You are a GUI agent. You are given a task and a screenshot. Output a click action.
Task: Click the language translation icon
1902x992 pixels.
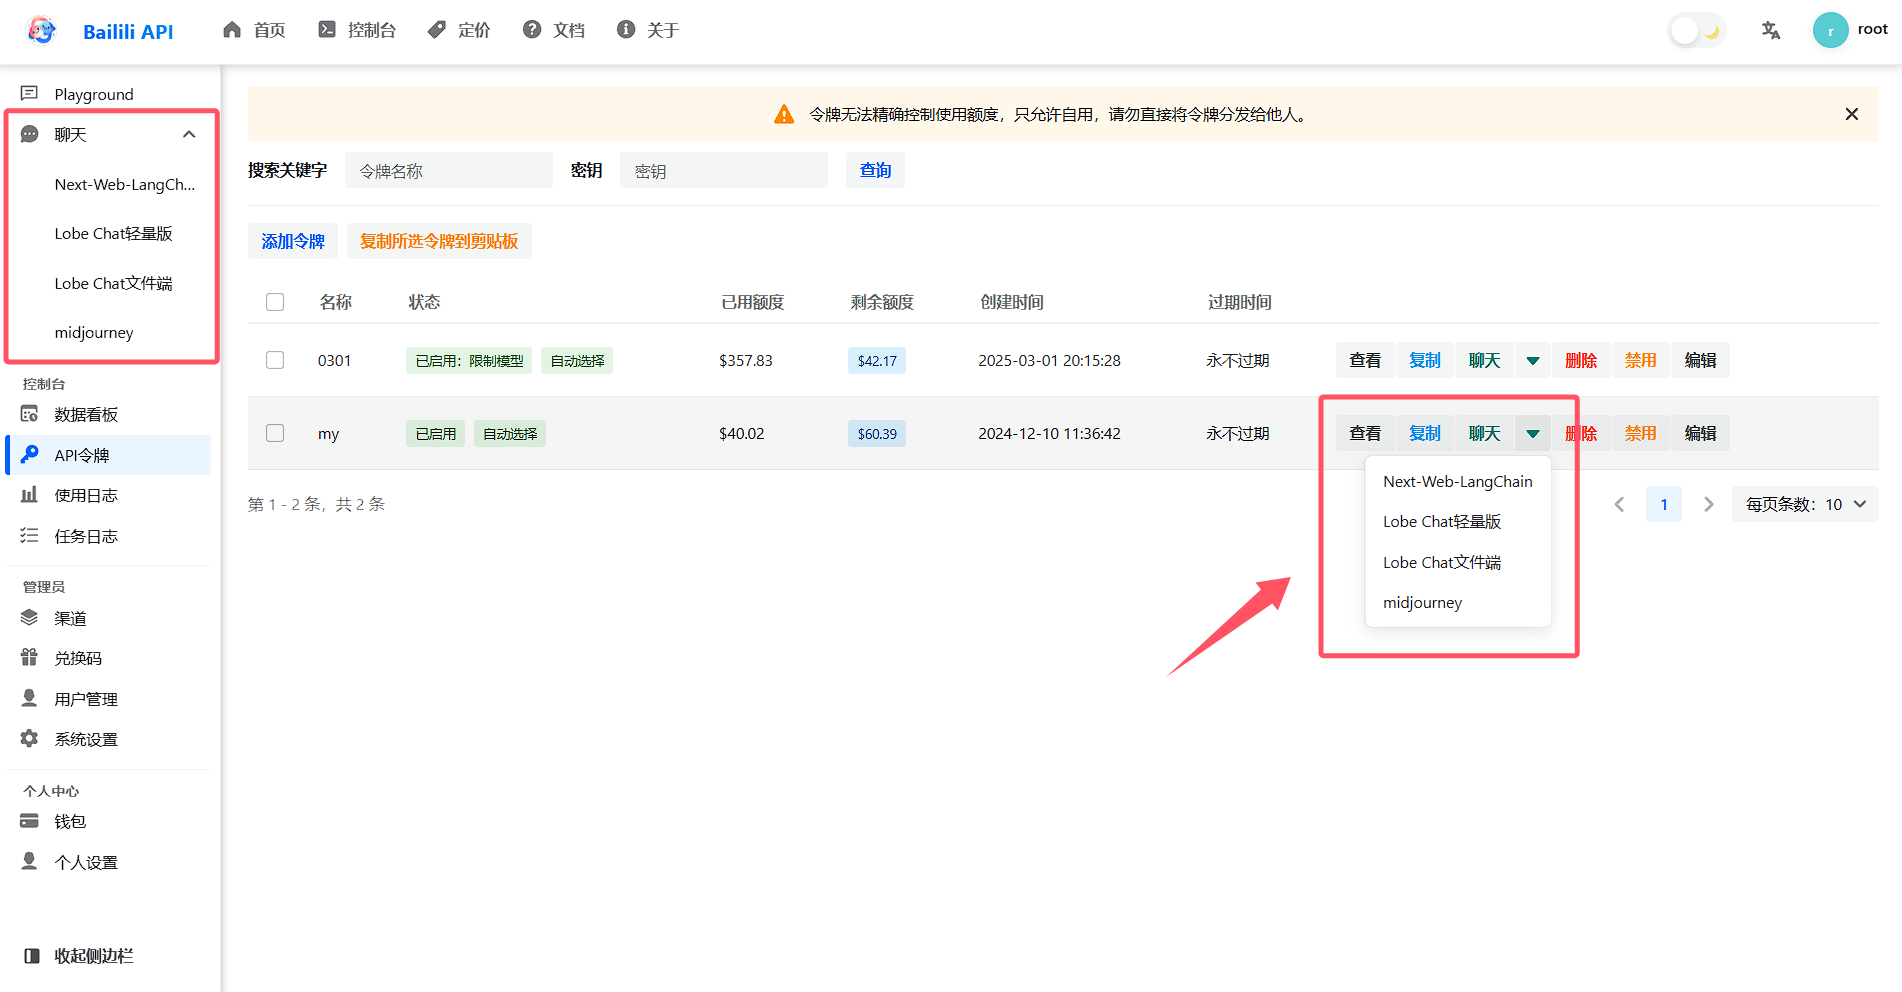[x=1770, y=30]
